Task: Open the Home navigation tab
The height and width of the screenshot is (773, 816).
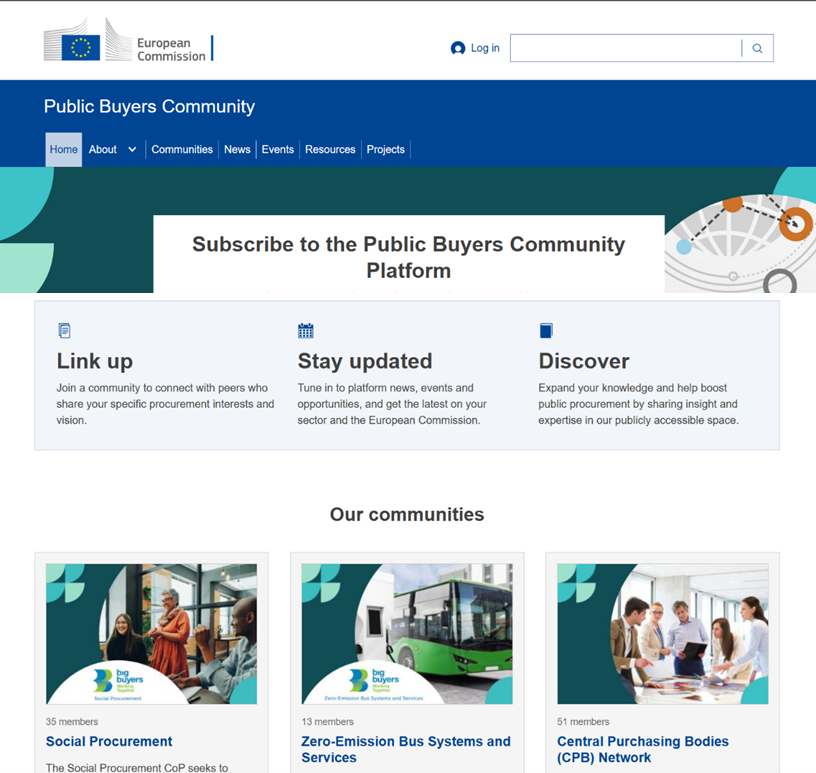Action: 64,150
